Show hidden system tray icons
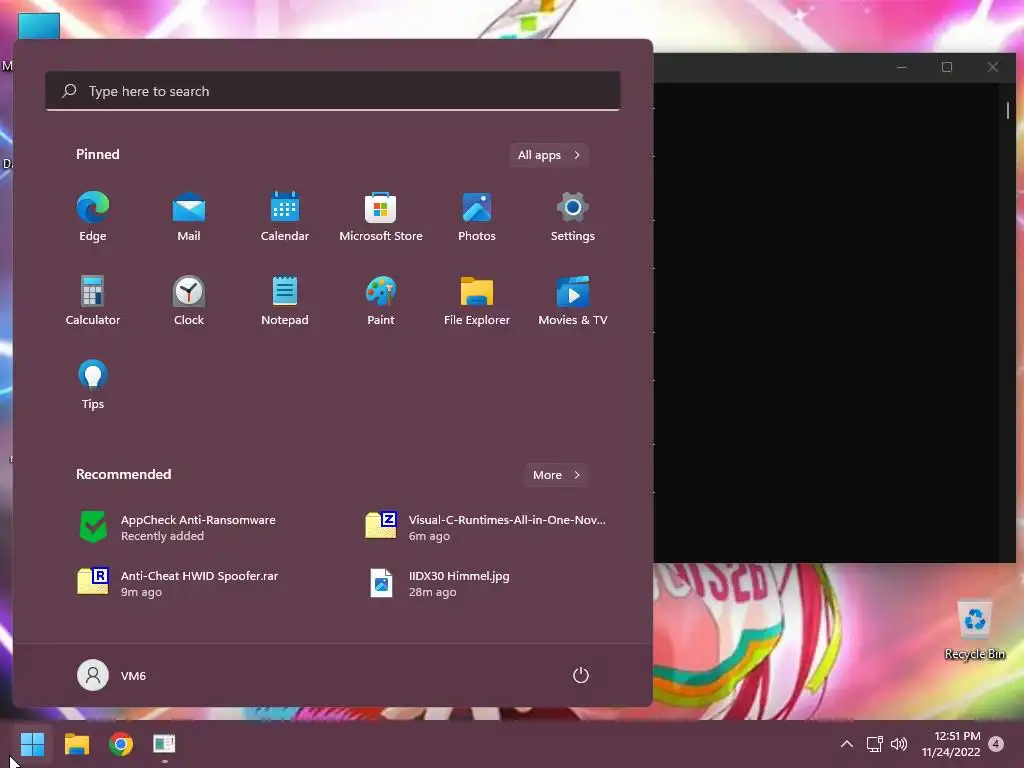The width and height of the screenshot is (1024, 768). click(846, 743)
